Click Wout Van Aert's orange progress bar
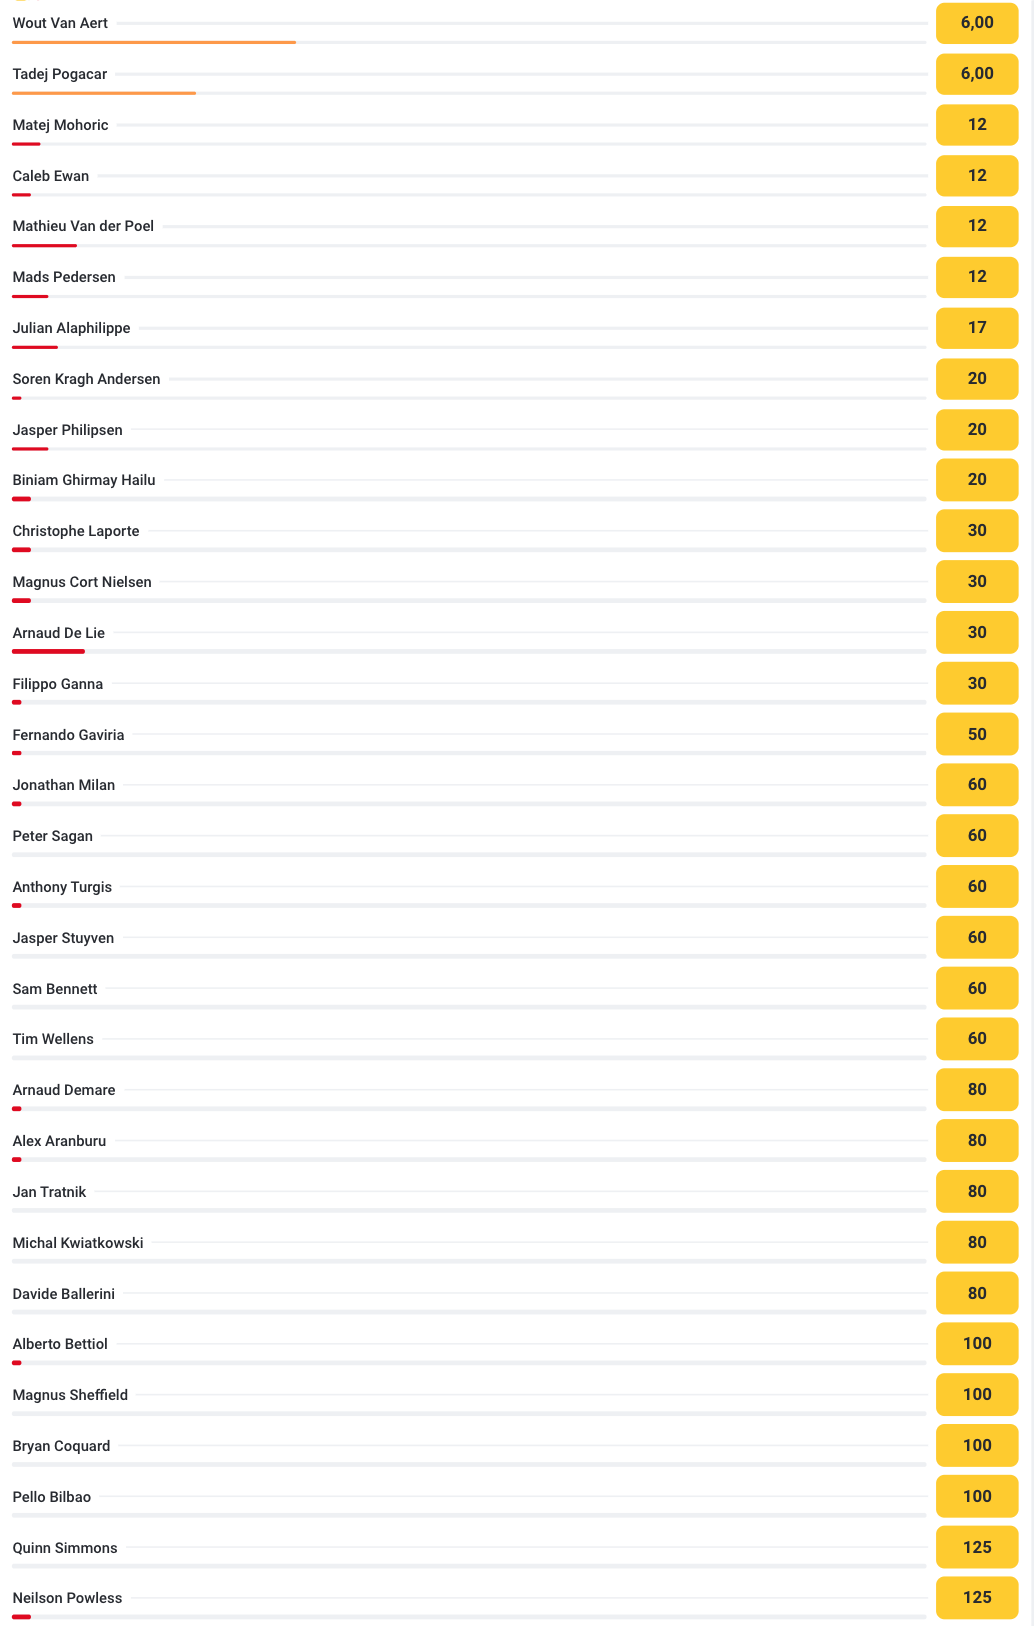The width and height of the screenshot is (1034, 1626). pos(154,42)
